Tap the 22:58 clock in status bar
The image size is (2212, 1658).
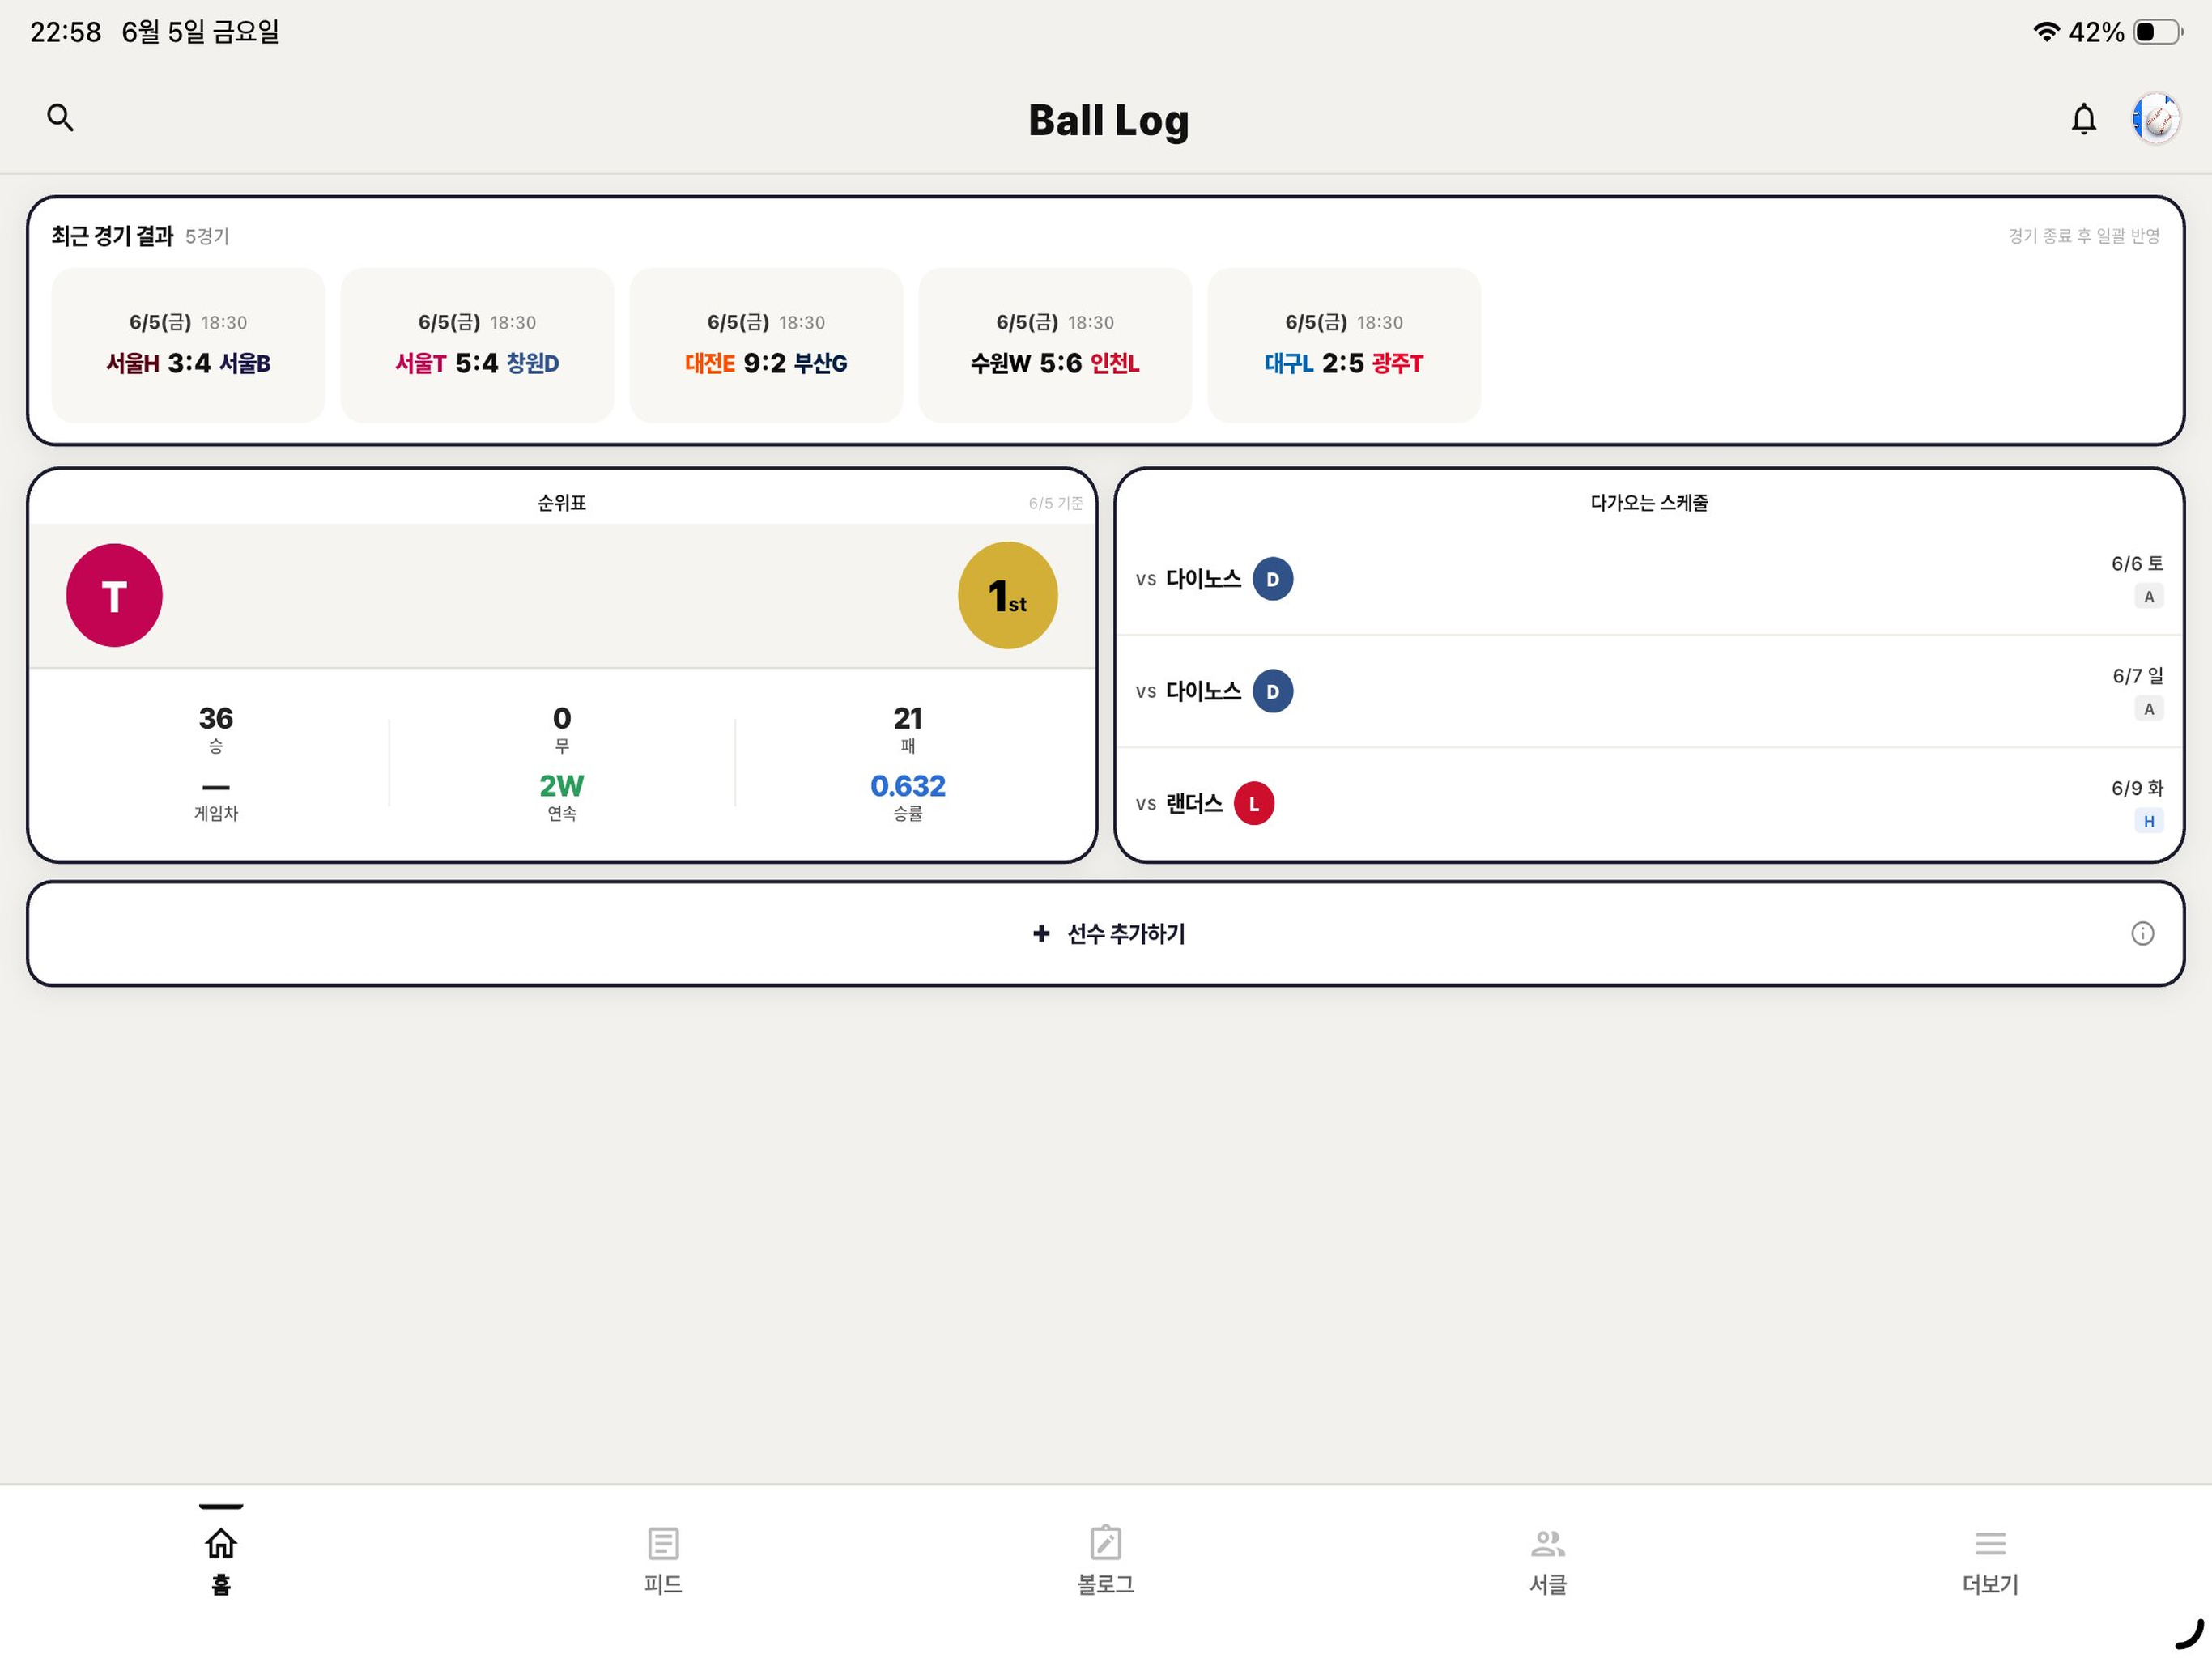point(66,32)
